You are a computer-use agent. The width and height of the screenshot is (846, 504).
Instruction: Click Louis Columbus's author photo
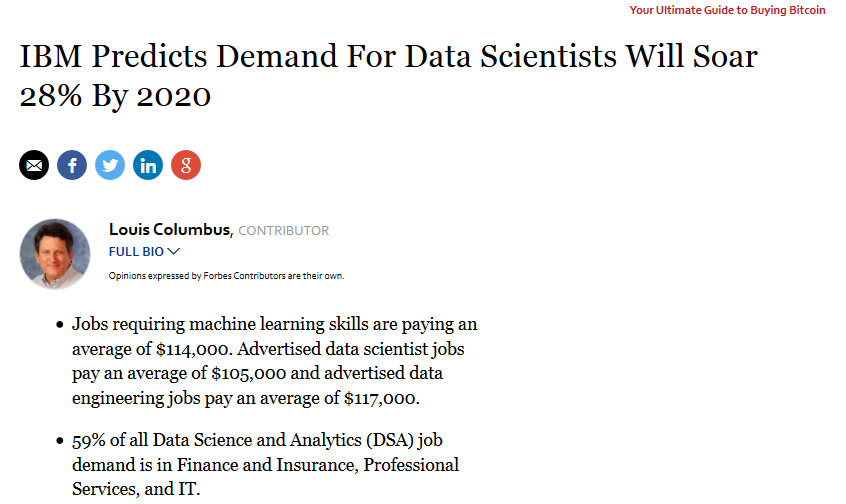(55, 254)
